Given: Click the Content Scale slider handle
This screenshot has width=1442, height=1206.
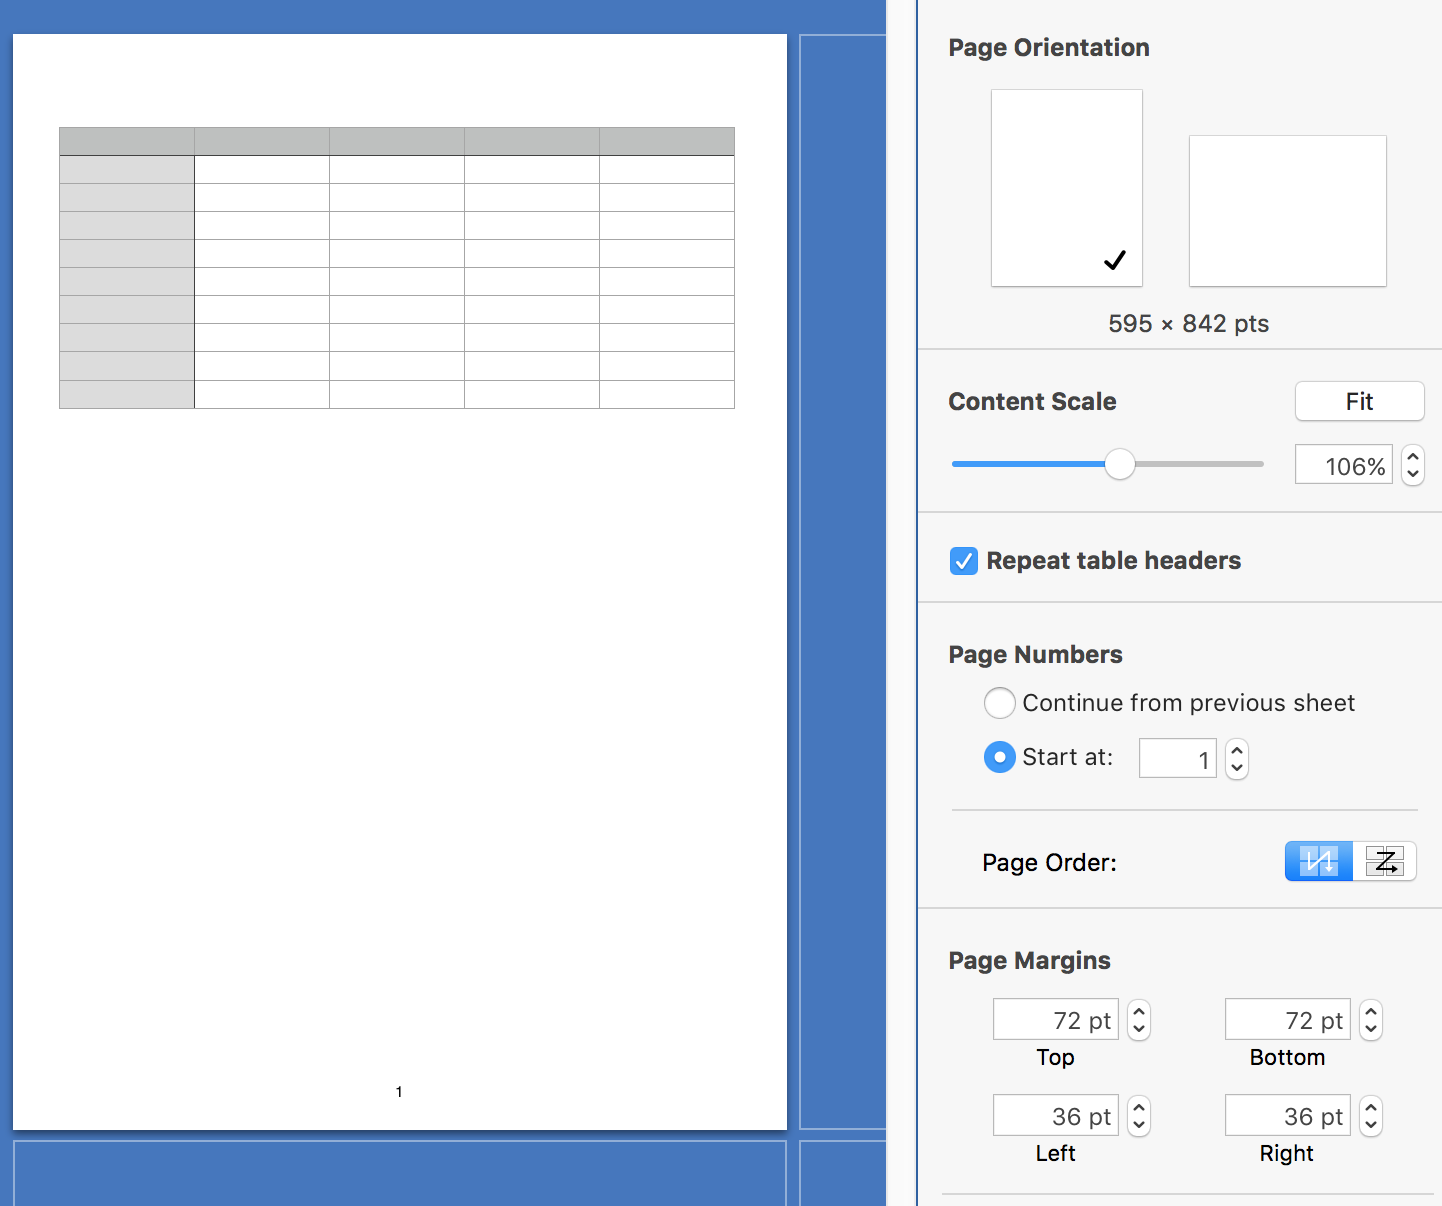Looking at the screenshot, I should tap(1120, 464).
